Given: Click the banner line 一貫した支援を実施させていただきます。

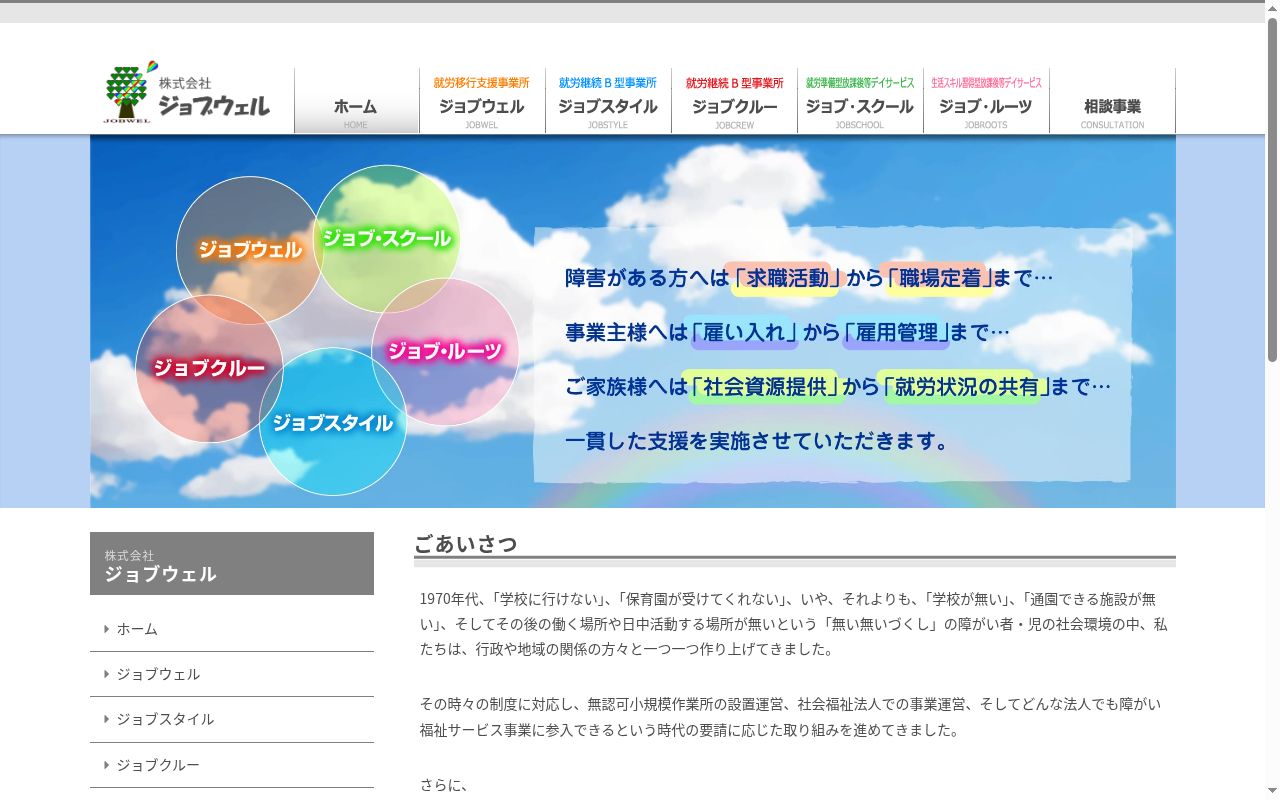Looking at the screenshot, I should coord(758,441).
